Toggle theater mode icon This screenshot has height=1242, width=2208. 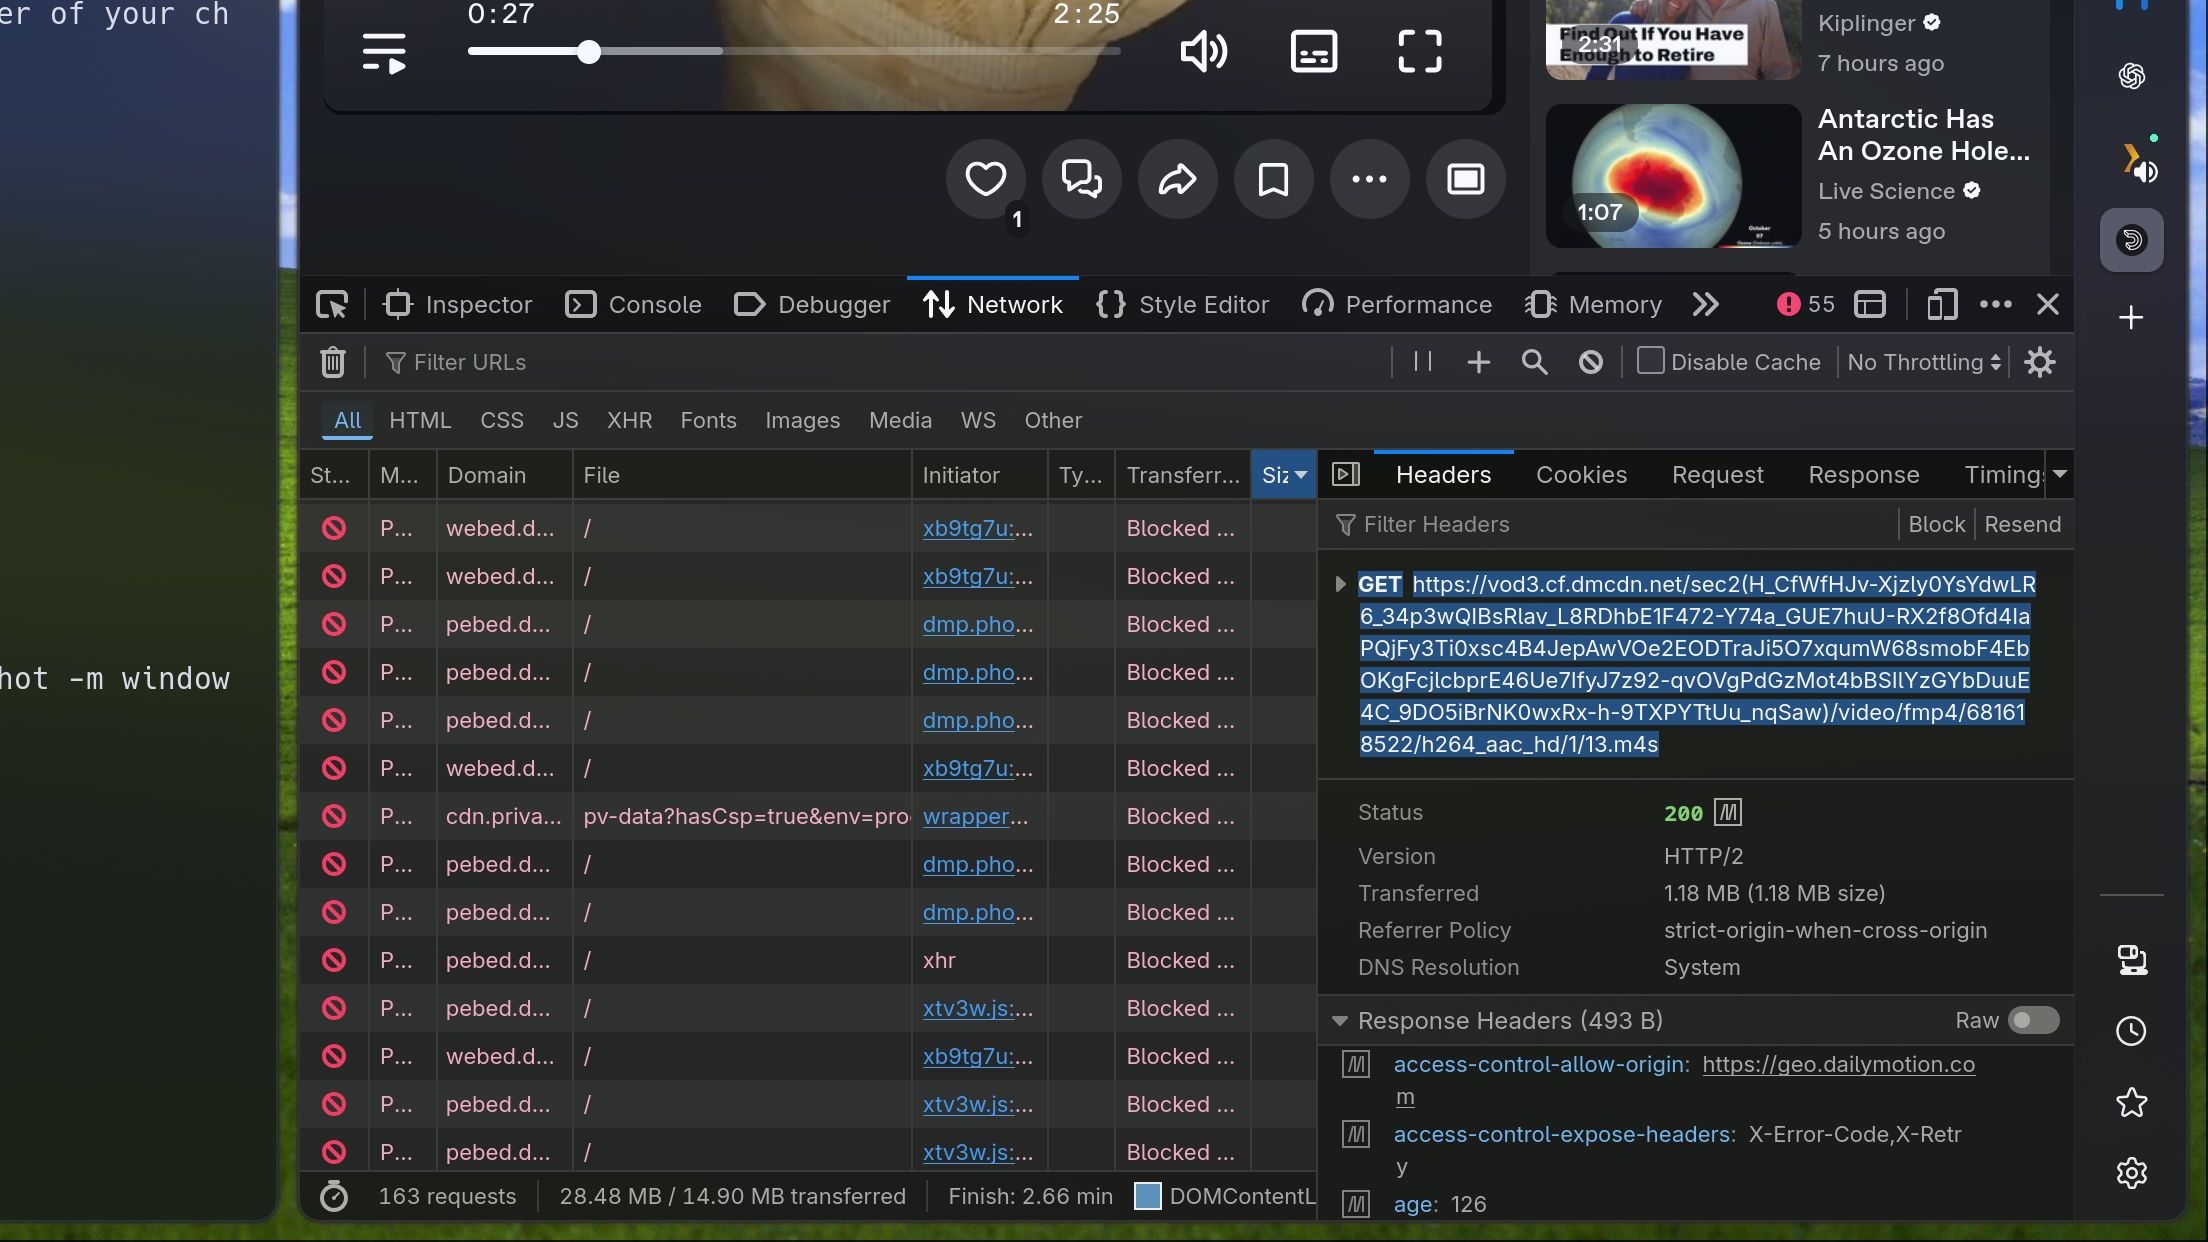click(1465, 180)
